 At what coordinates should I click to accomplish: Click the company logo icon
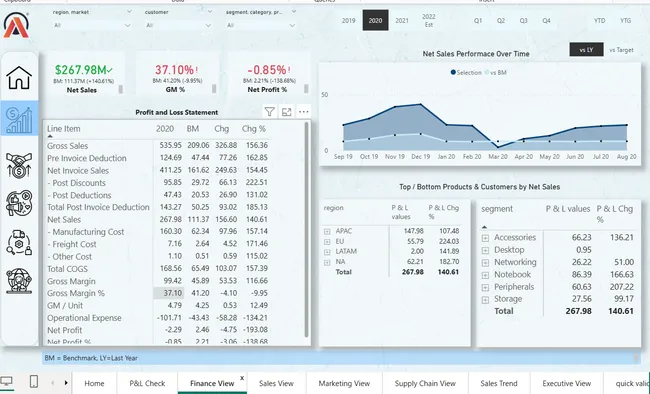(x=16, y=25)
